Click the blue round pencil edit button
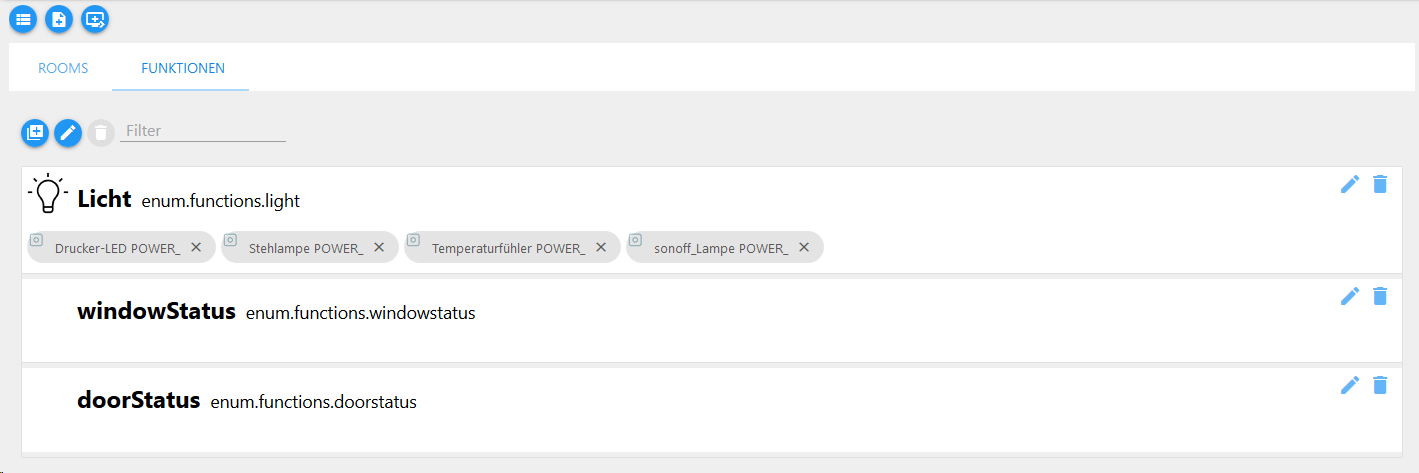 [68, 132]
